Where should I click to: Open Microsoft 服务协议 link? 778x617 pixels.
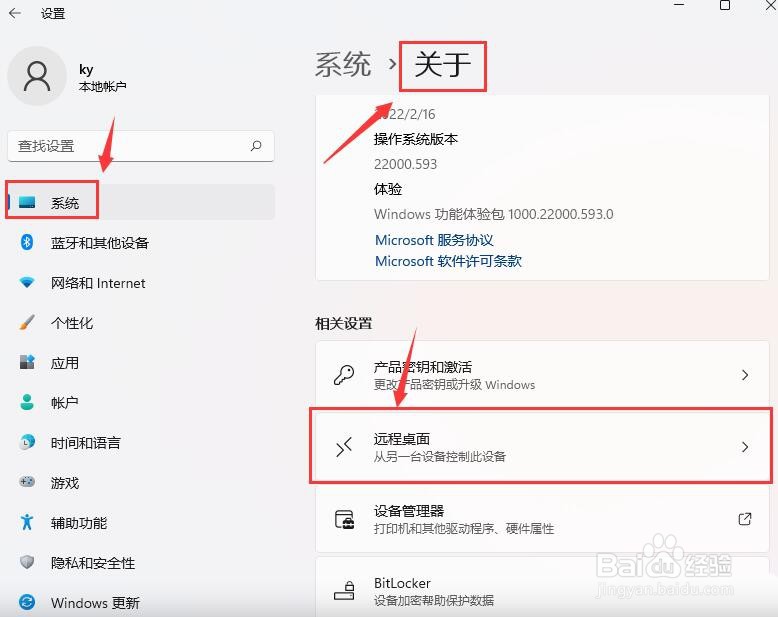click(434, 240)
